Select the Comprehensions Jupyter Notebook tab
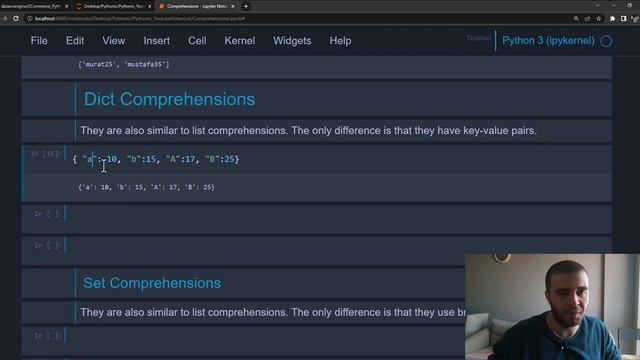This screenshot has height=360, width=640. [197, 6]
